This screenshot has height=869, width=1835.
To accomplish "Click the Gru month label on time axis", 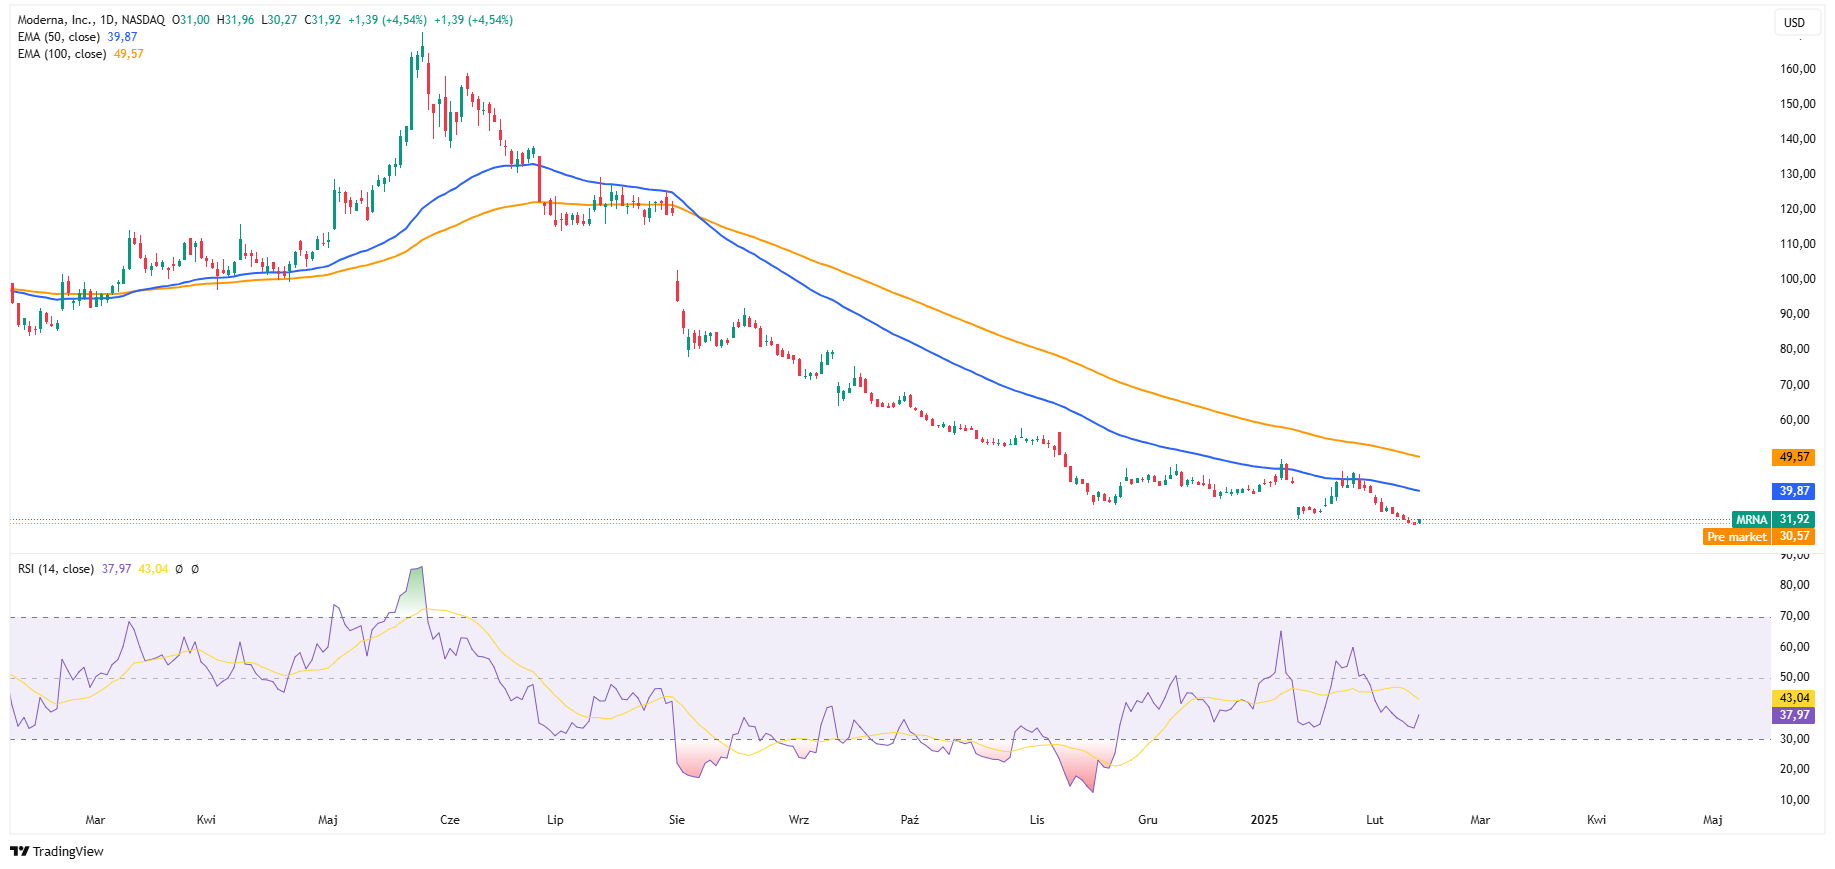I will click(1148, 820).
